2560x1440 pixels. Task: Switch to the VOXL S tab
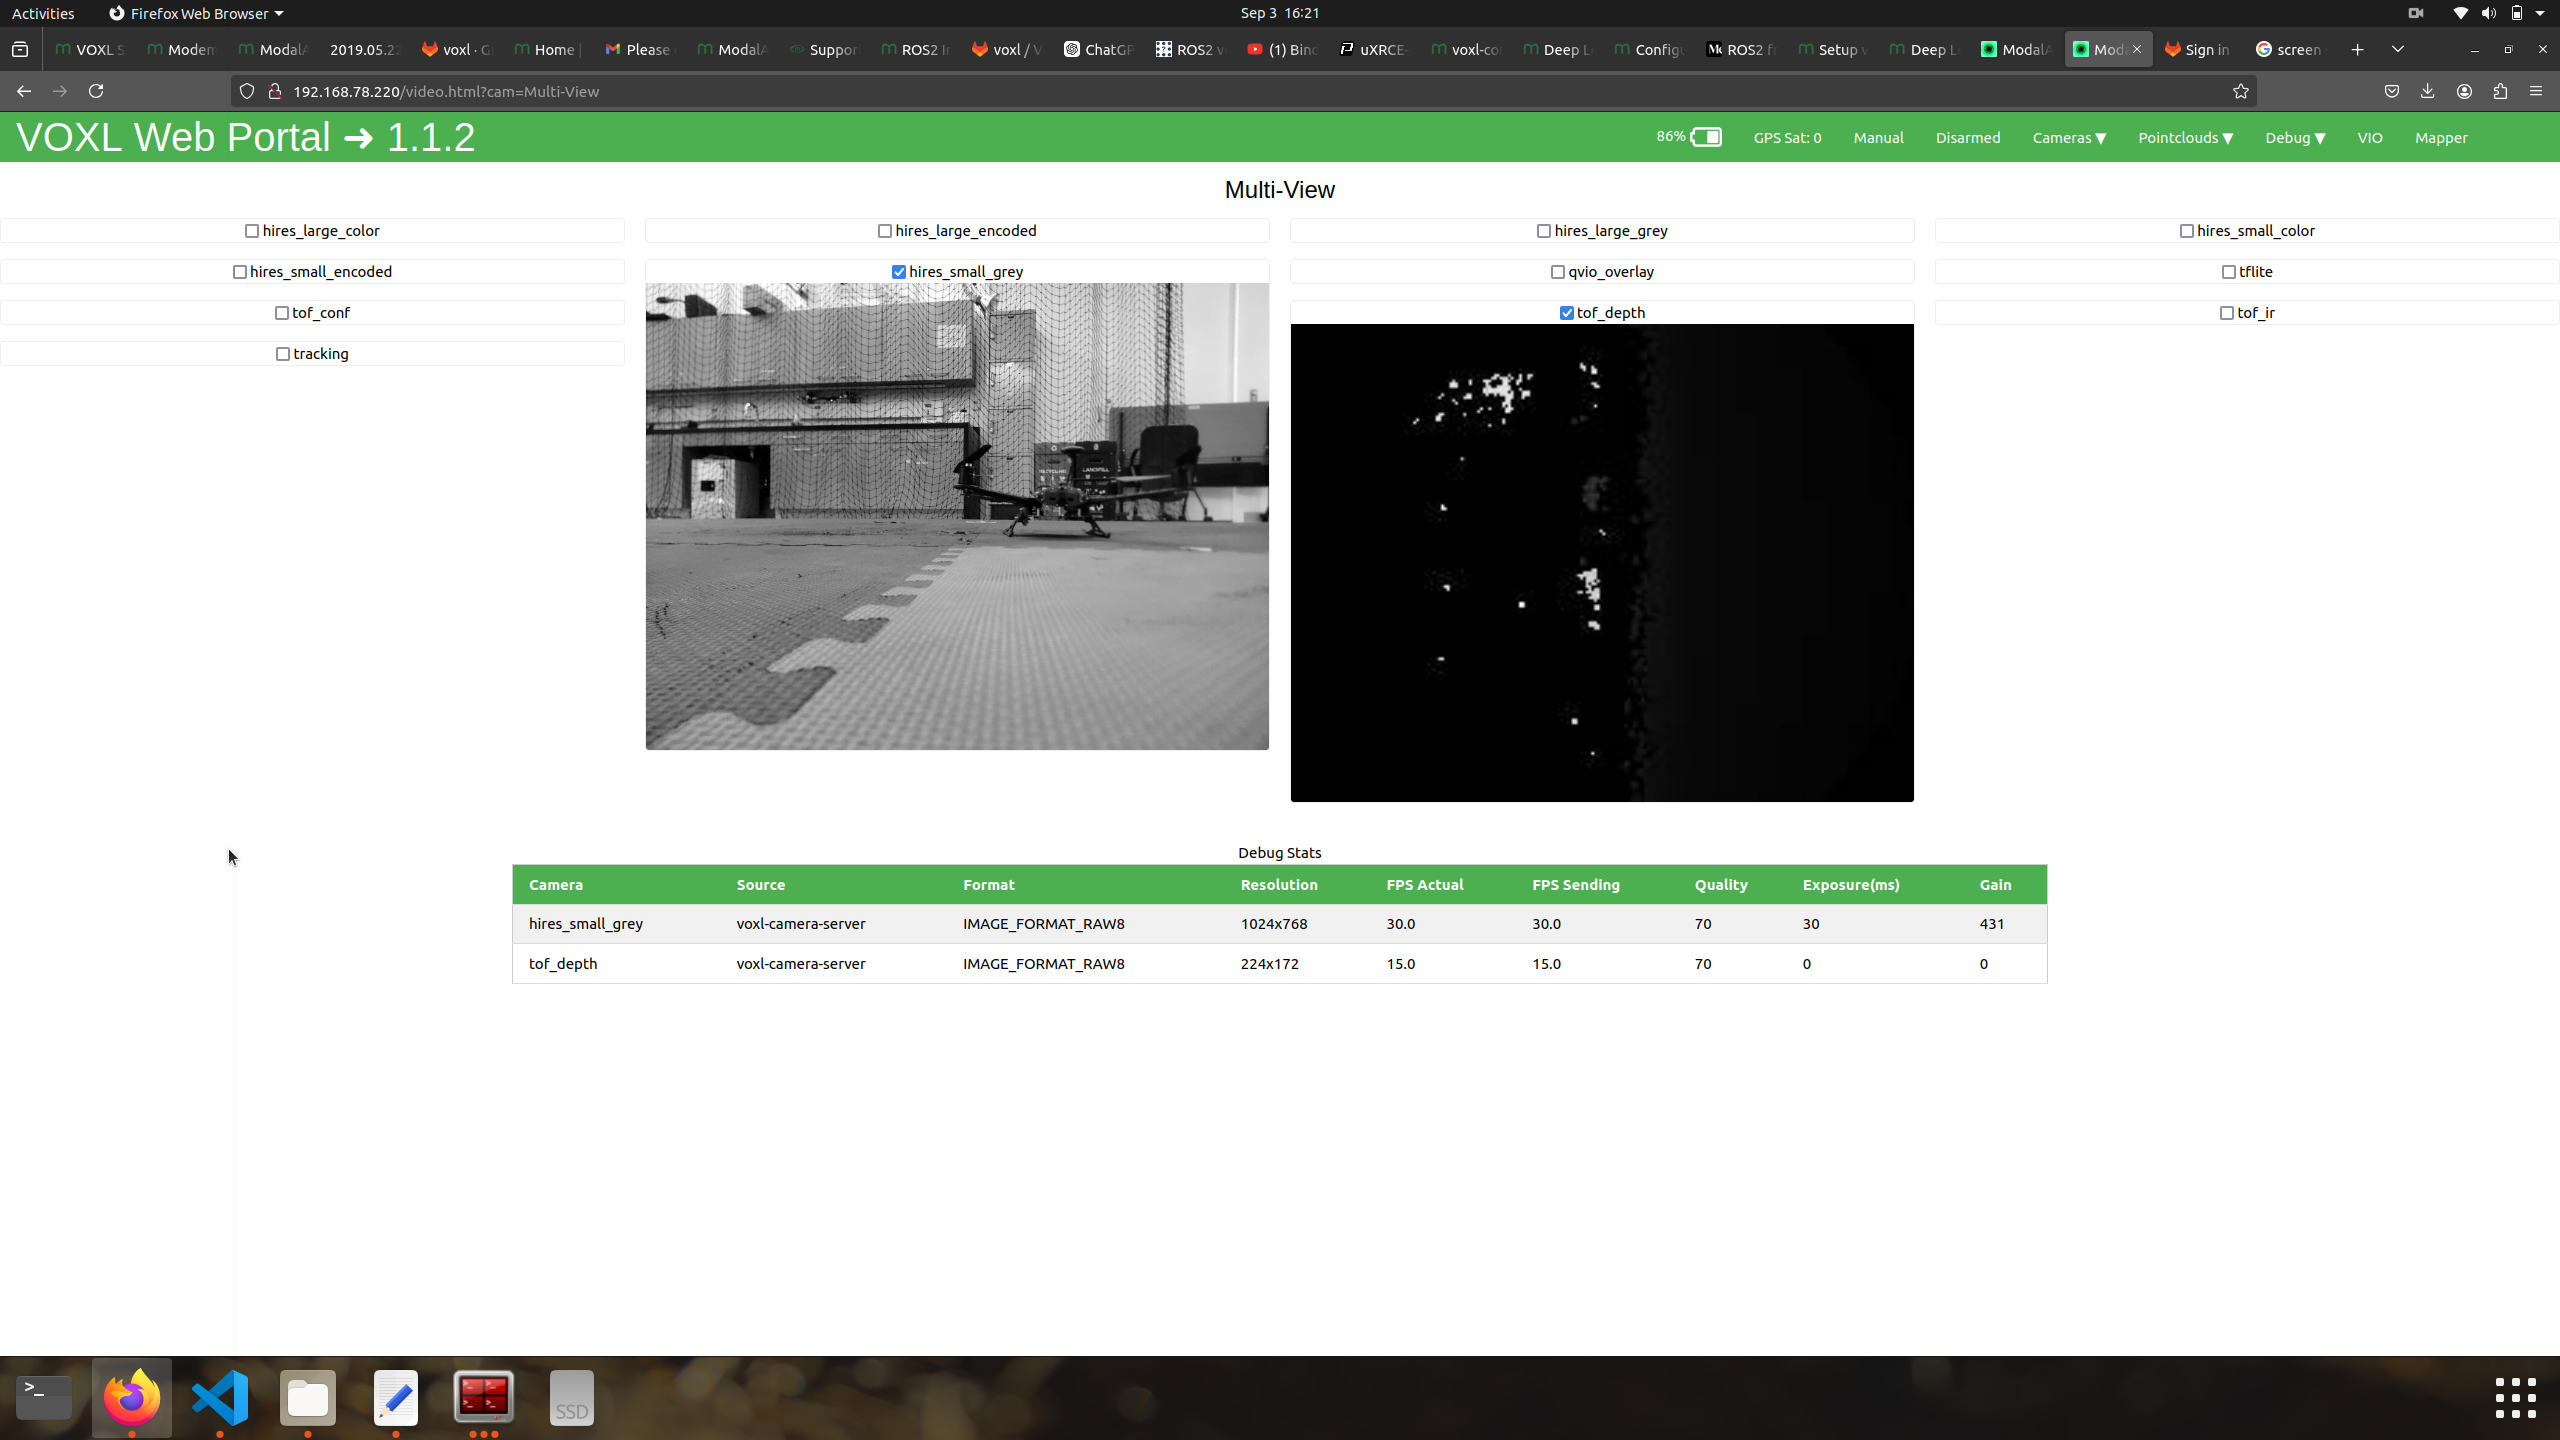tap(89, 49)
